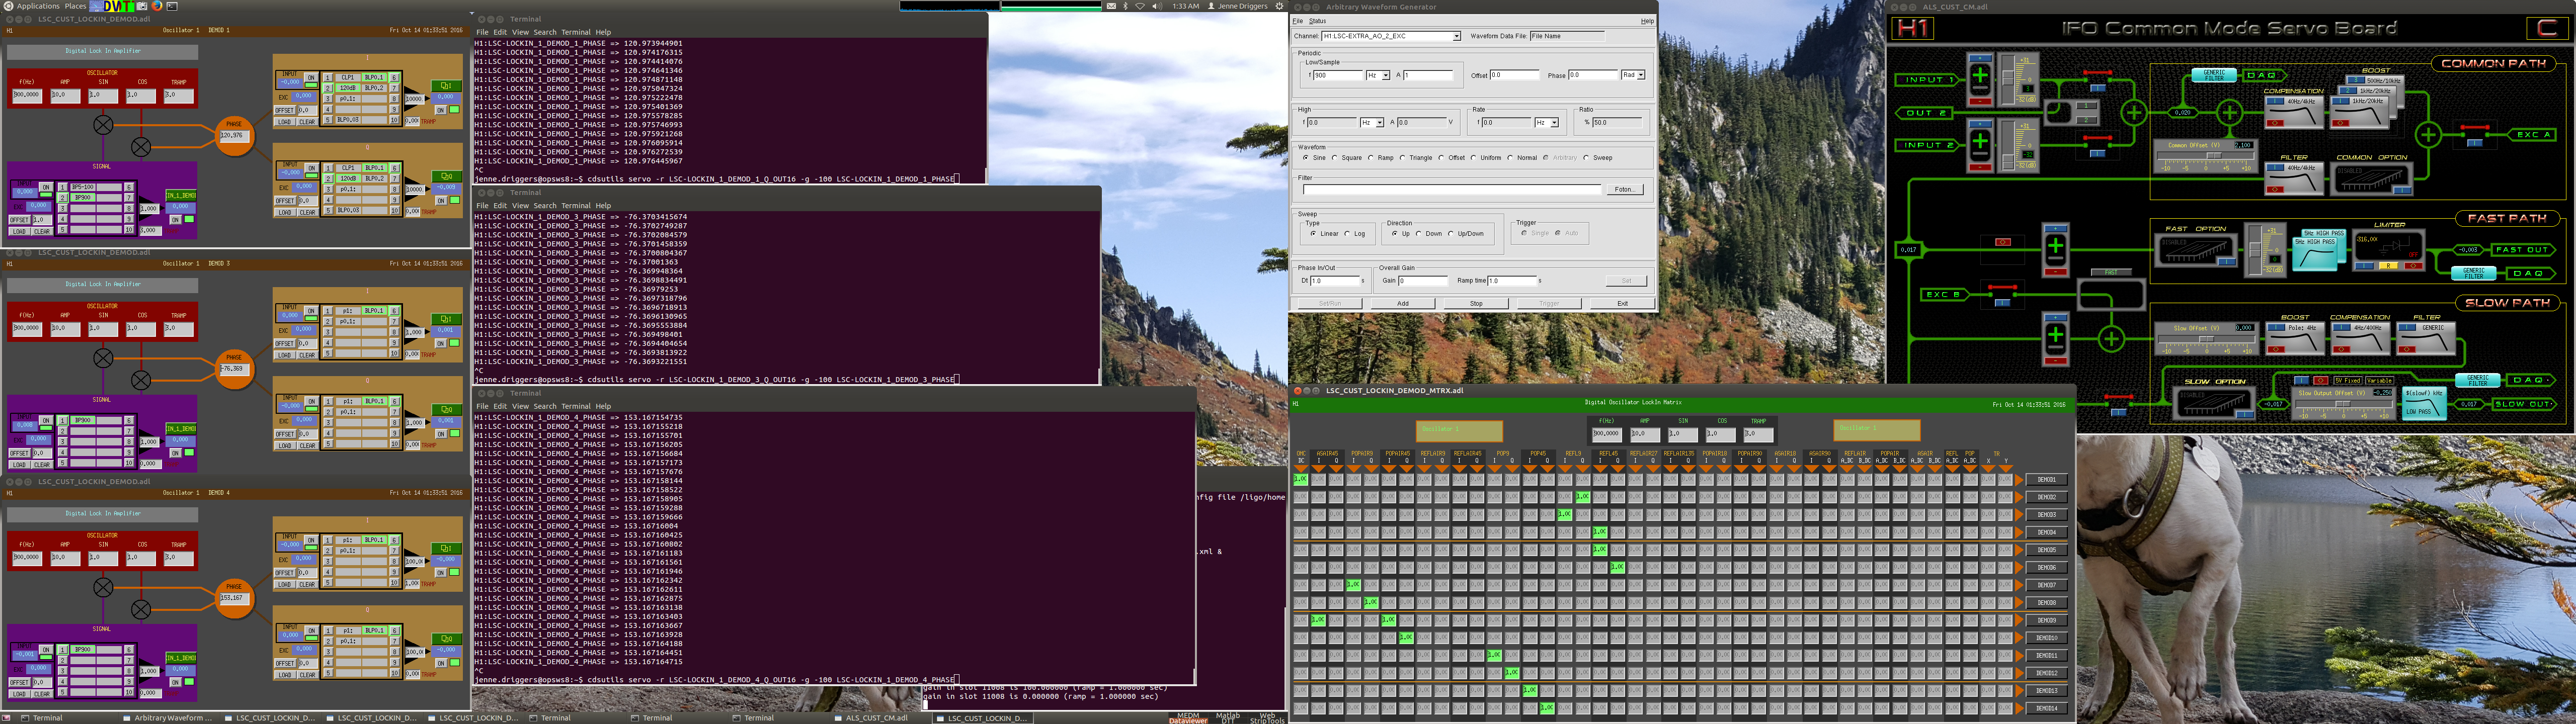Click the Low/Sample frequency field showing 900
This screenshot has width=2576, height=724.
click(1338, 75)
